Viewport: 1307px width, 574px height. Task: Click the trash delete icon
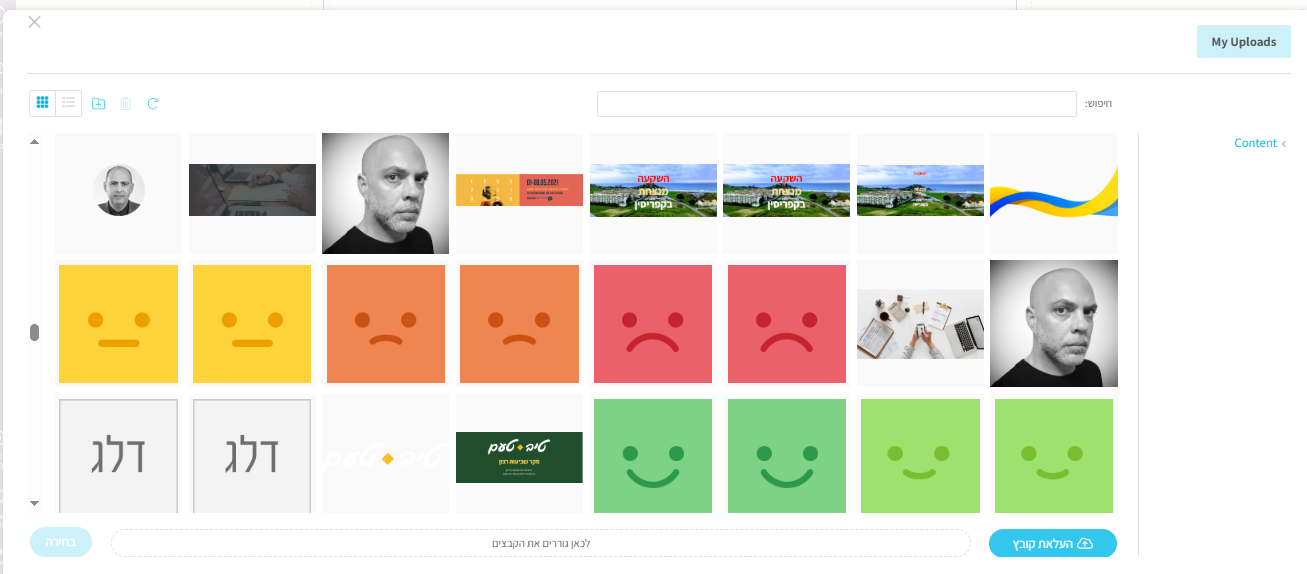125,103
